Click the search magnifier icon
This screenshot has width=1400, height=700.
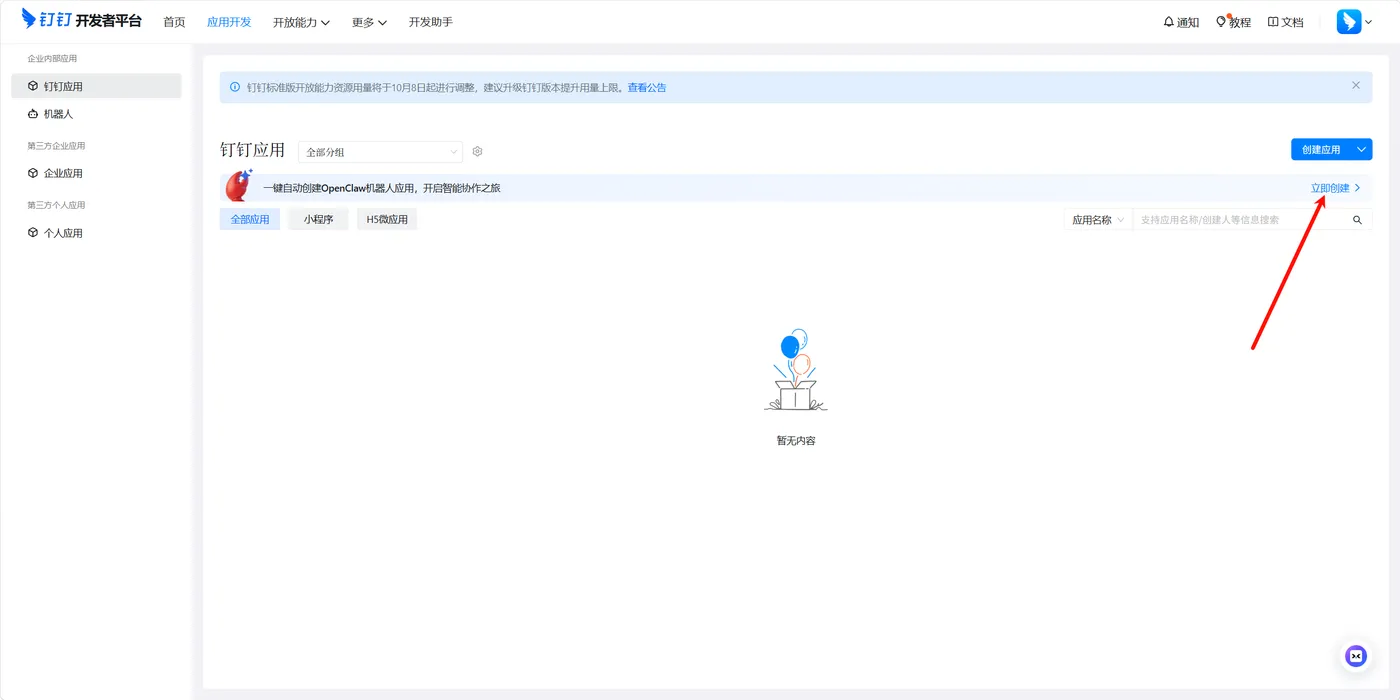coord(1357,220)
